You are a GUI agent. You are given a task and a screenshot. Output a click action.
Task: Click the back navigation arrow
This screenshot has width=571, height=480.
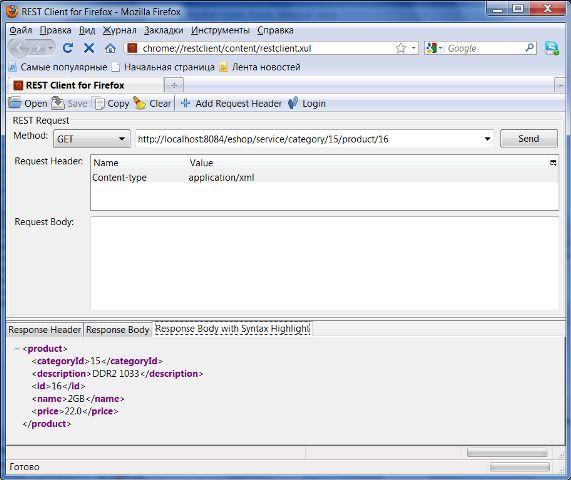[x=19, y=48]
